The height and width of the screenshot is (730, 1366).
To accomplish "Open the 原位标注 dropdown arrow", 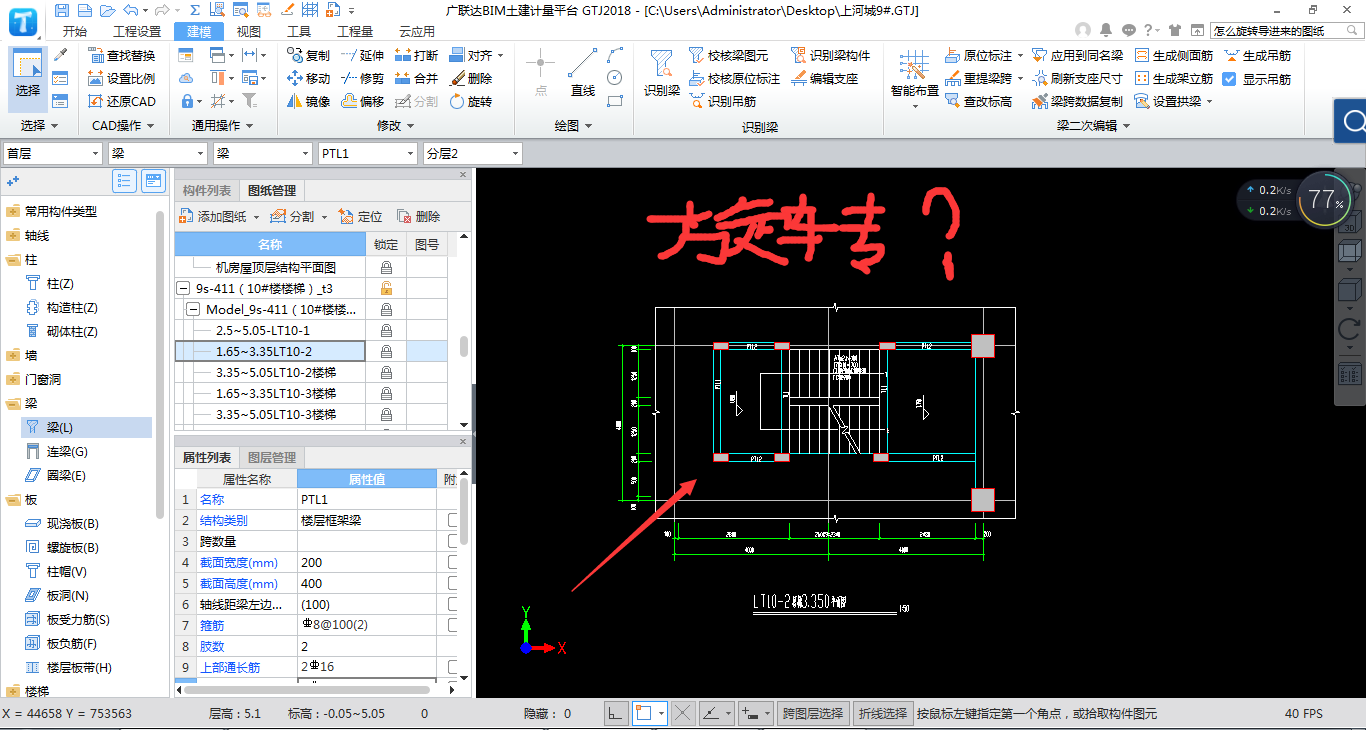I will [x=1020, y=55].
